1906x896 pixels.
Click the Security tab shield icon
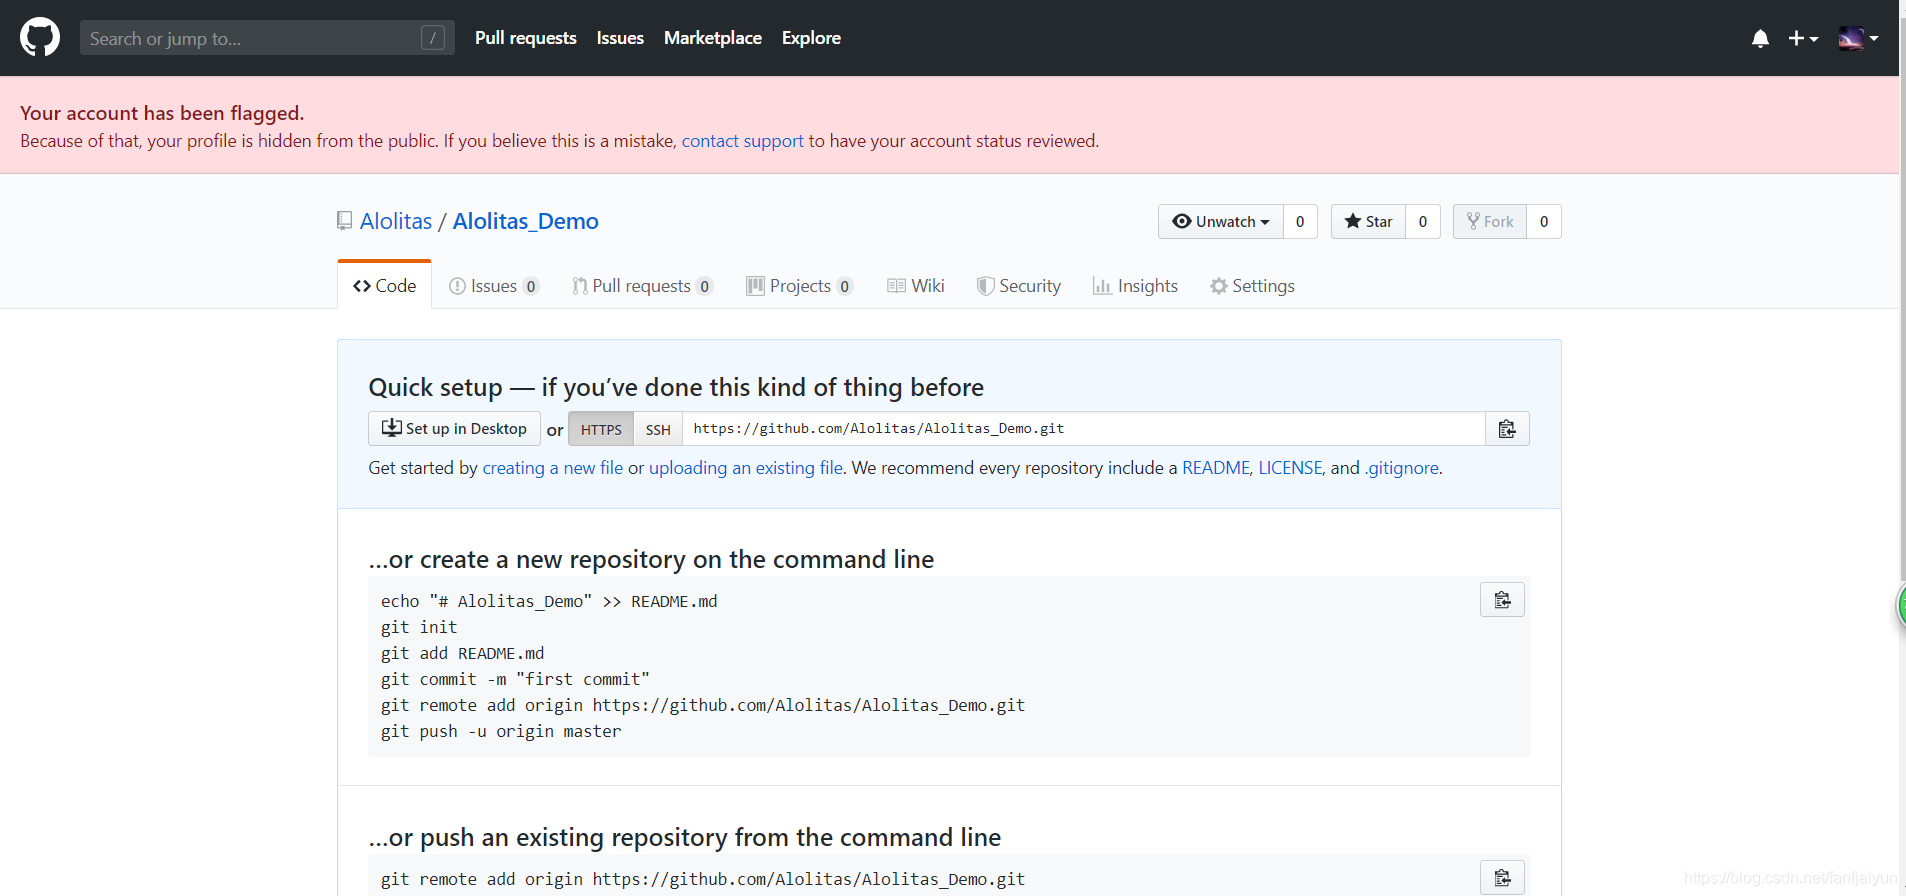point(986,286)
